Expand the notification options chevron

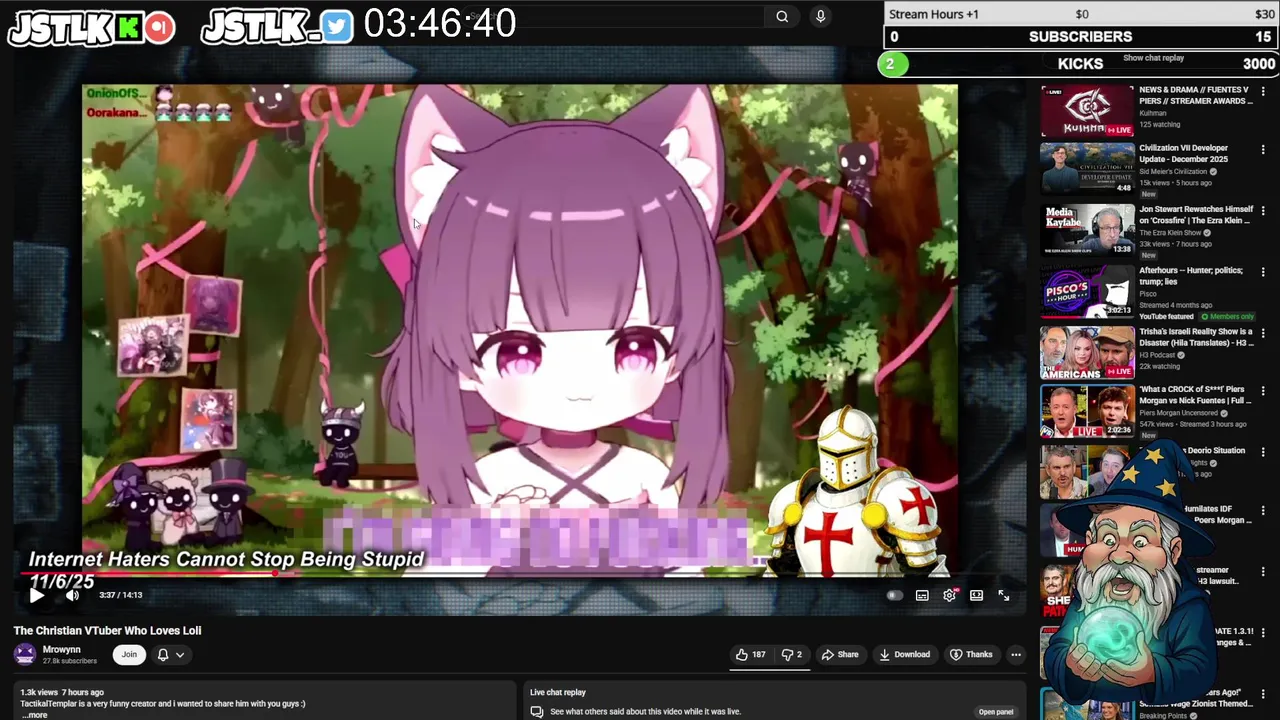(x=180, y=655)
